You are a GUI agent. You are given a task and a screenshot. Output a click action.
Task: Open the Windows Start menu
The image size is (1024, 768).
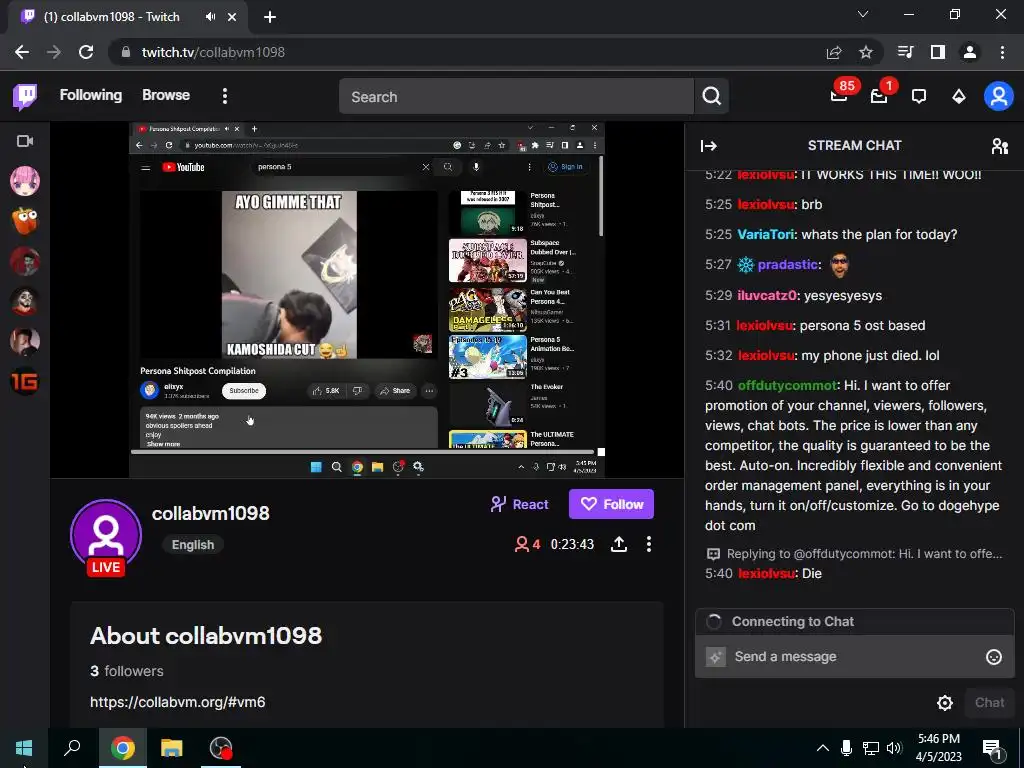tap(24, 748)
